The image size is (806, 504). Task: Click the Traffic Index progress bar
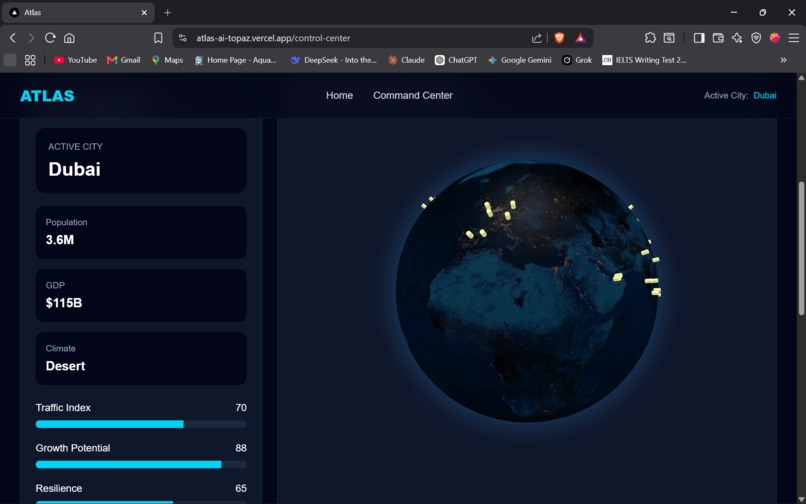(x=141, y=424)
